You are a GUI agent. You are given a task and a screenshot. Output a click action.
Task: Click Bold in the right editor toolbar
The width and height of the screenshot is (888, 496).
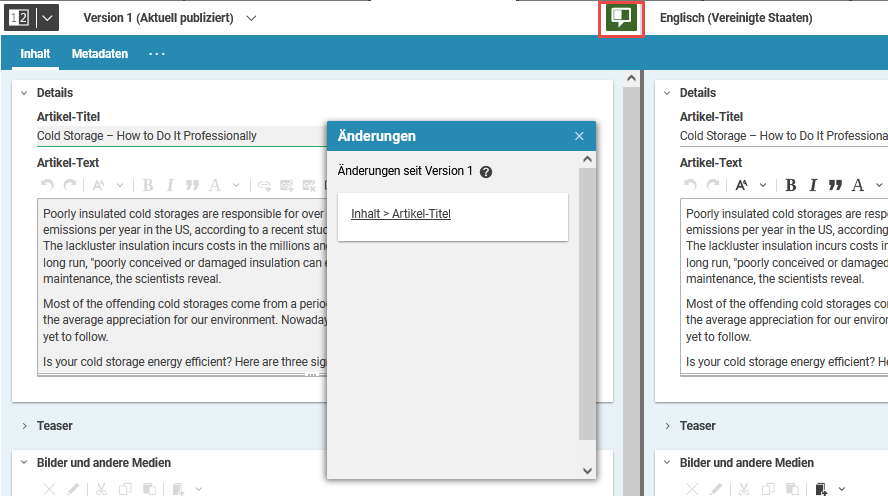pos(791,185)
